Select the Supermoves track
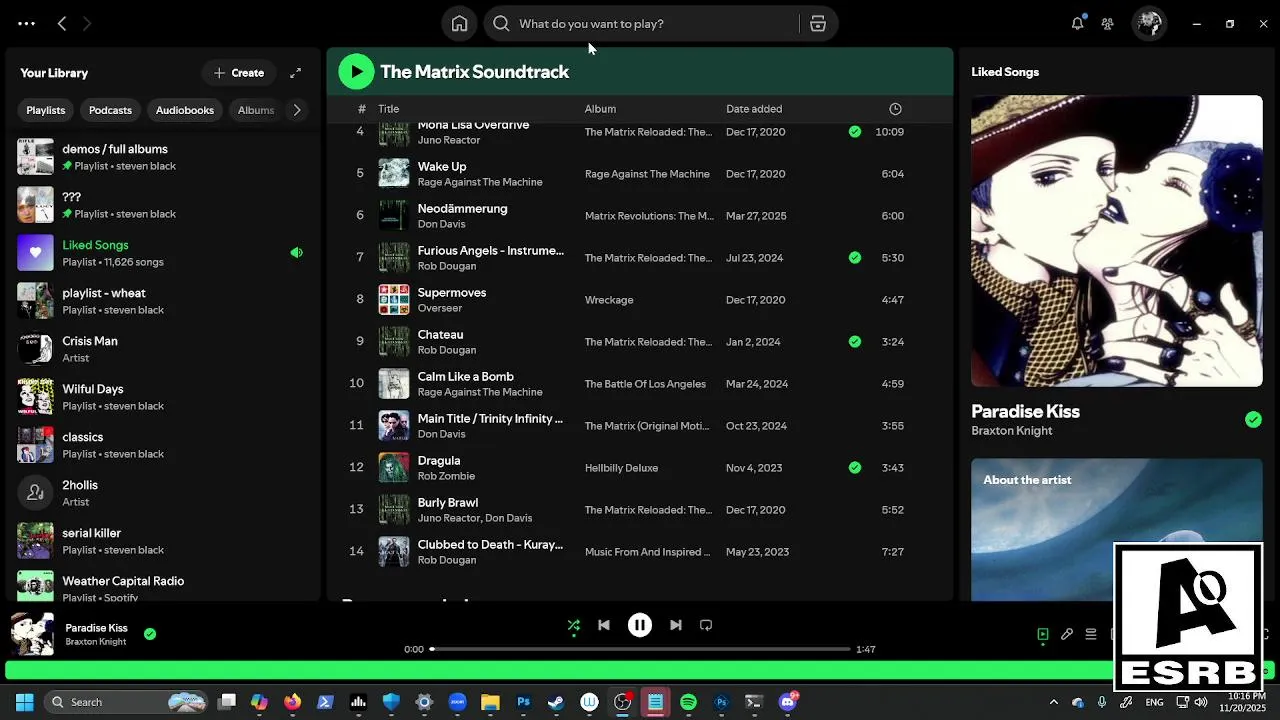Viewport: 1280px width, 720px height. click(x=640, y=300)
